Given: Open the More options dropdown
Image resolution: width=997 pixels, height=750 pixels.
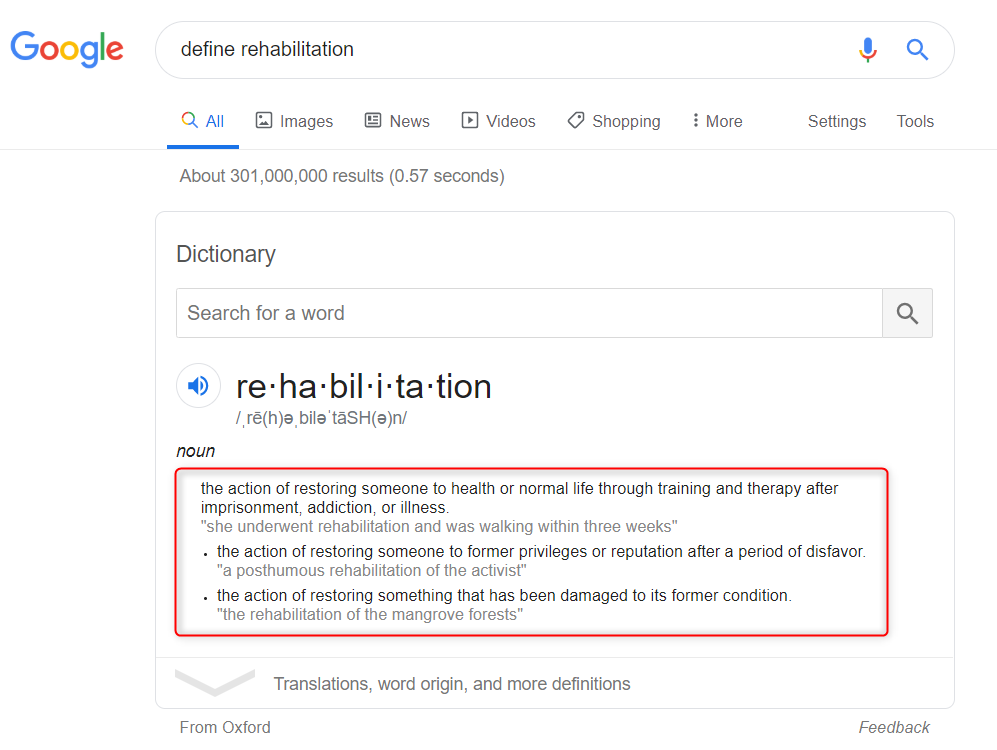Looking at the screenshot, I should 717,121.
